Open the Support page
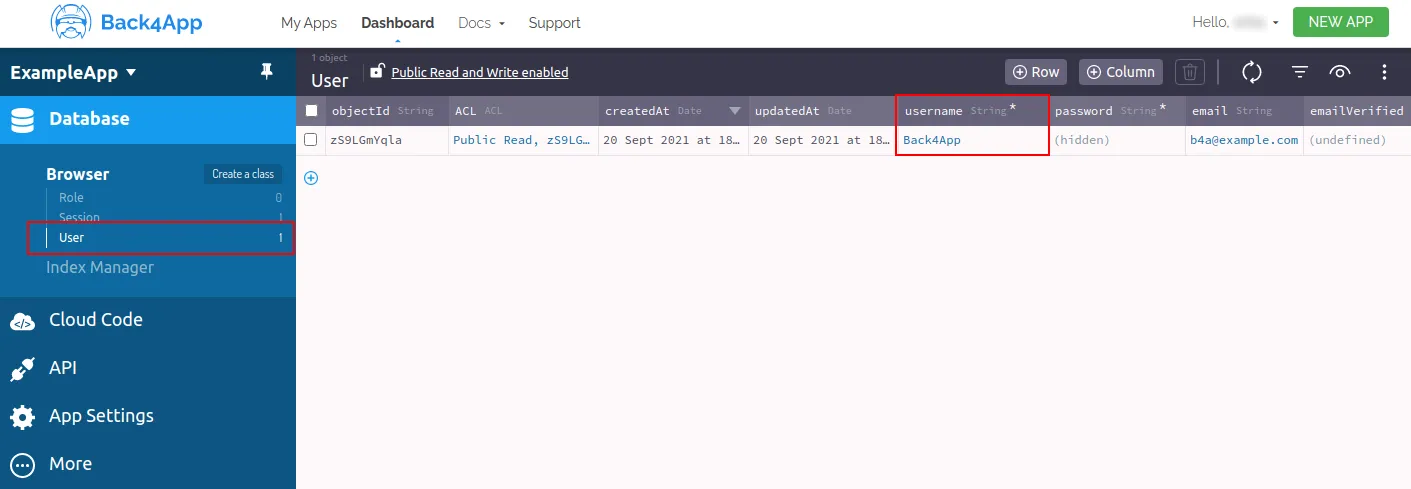Viewport: 1411px width, 489px height. pyautogui.click(x=555, y=22)
